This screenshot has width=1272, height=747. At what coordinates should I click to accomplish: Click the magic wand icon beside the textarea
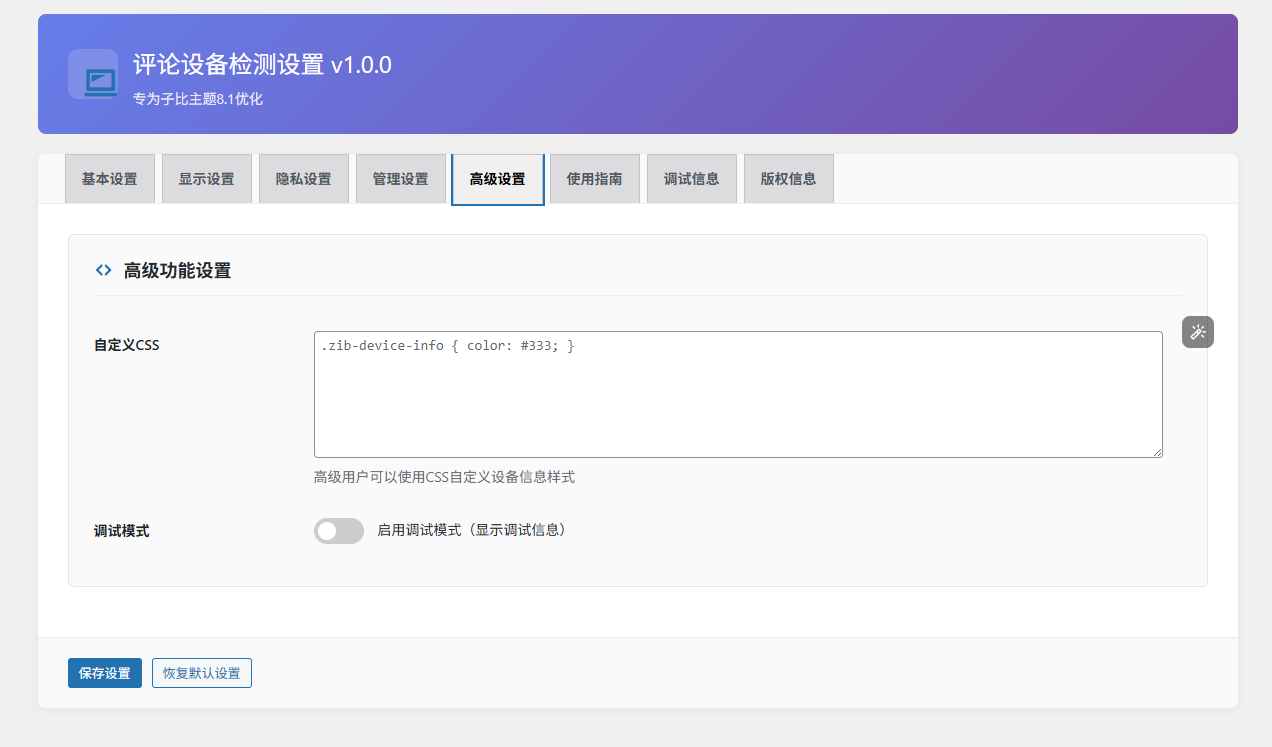[1197, 332]
